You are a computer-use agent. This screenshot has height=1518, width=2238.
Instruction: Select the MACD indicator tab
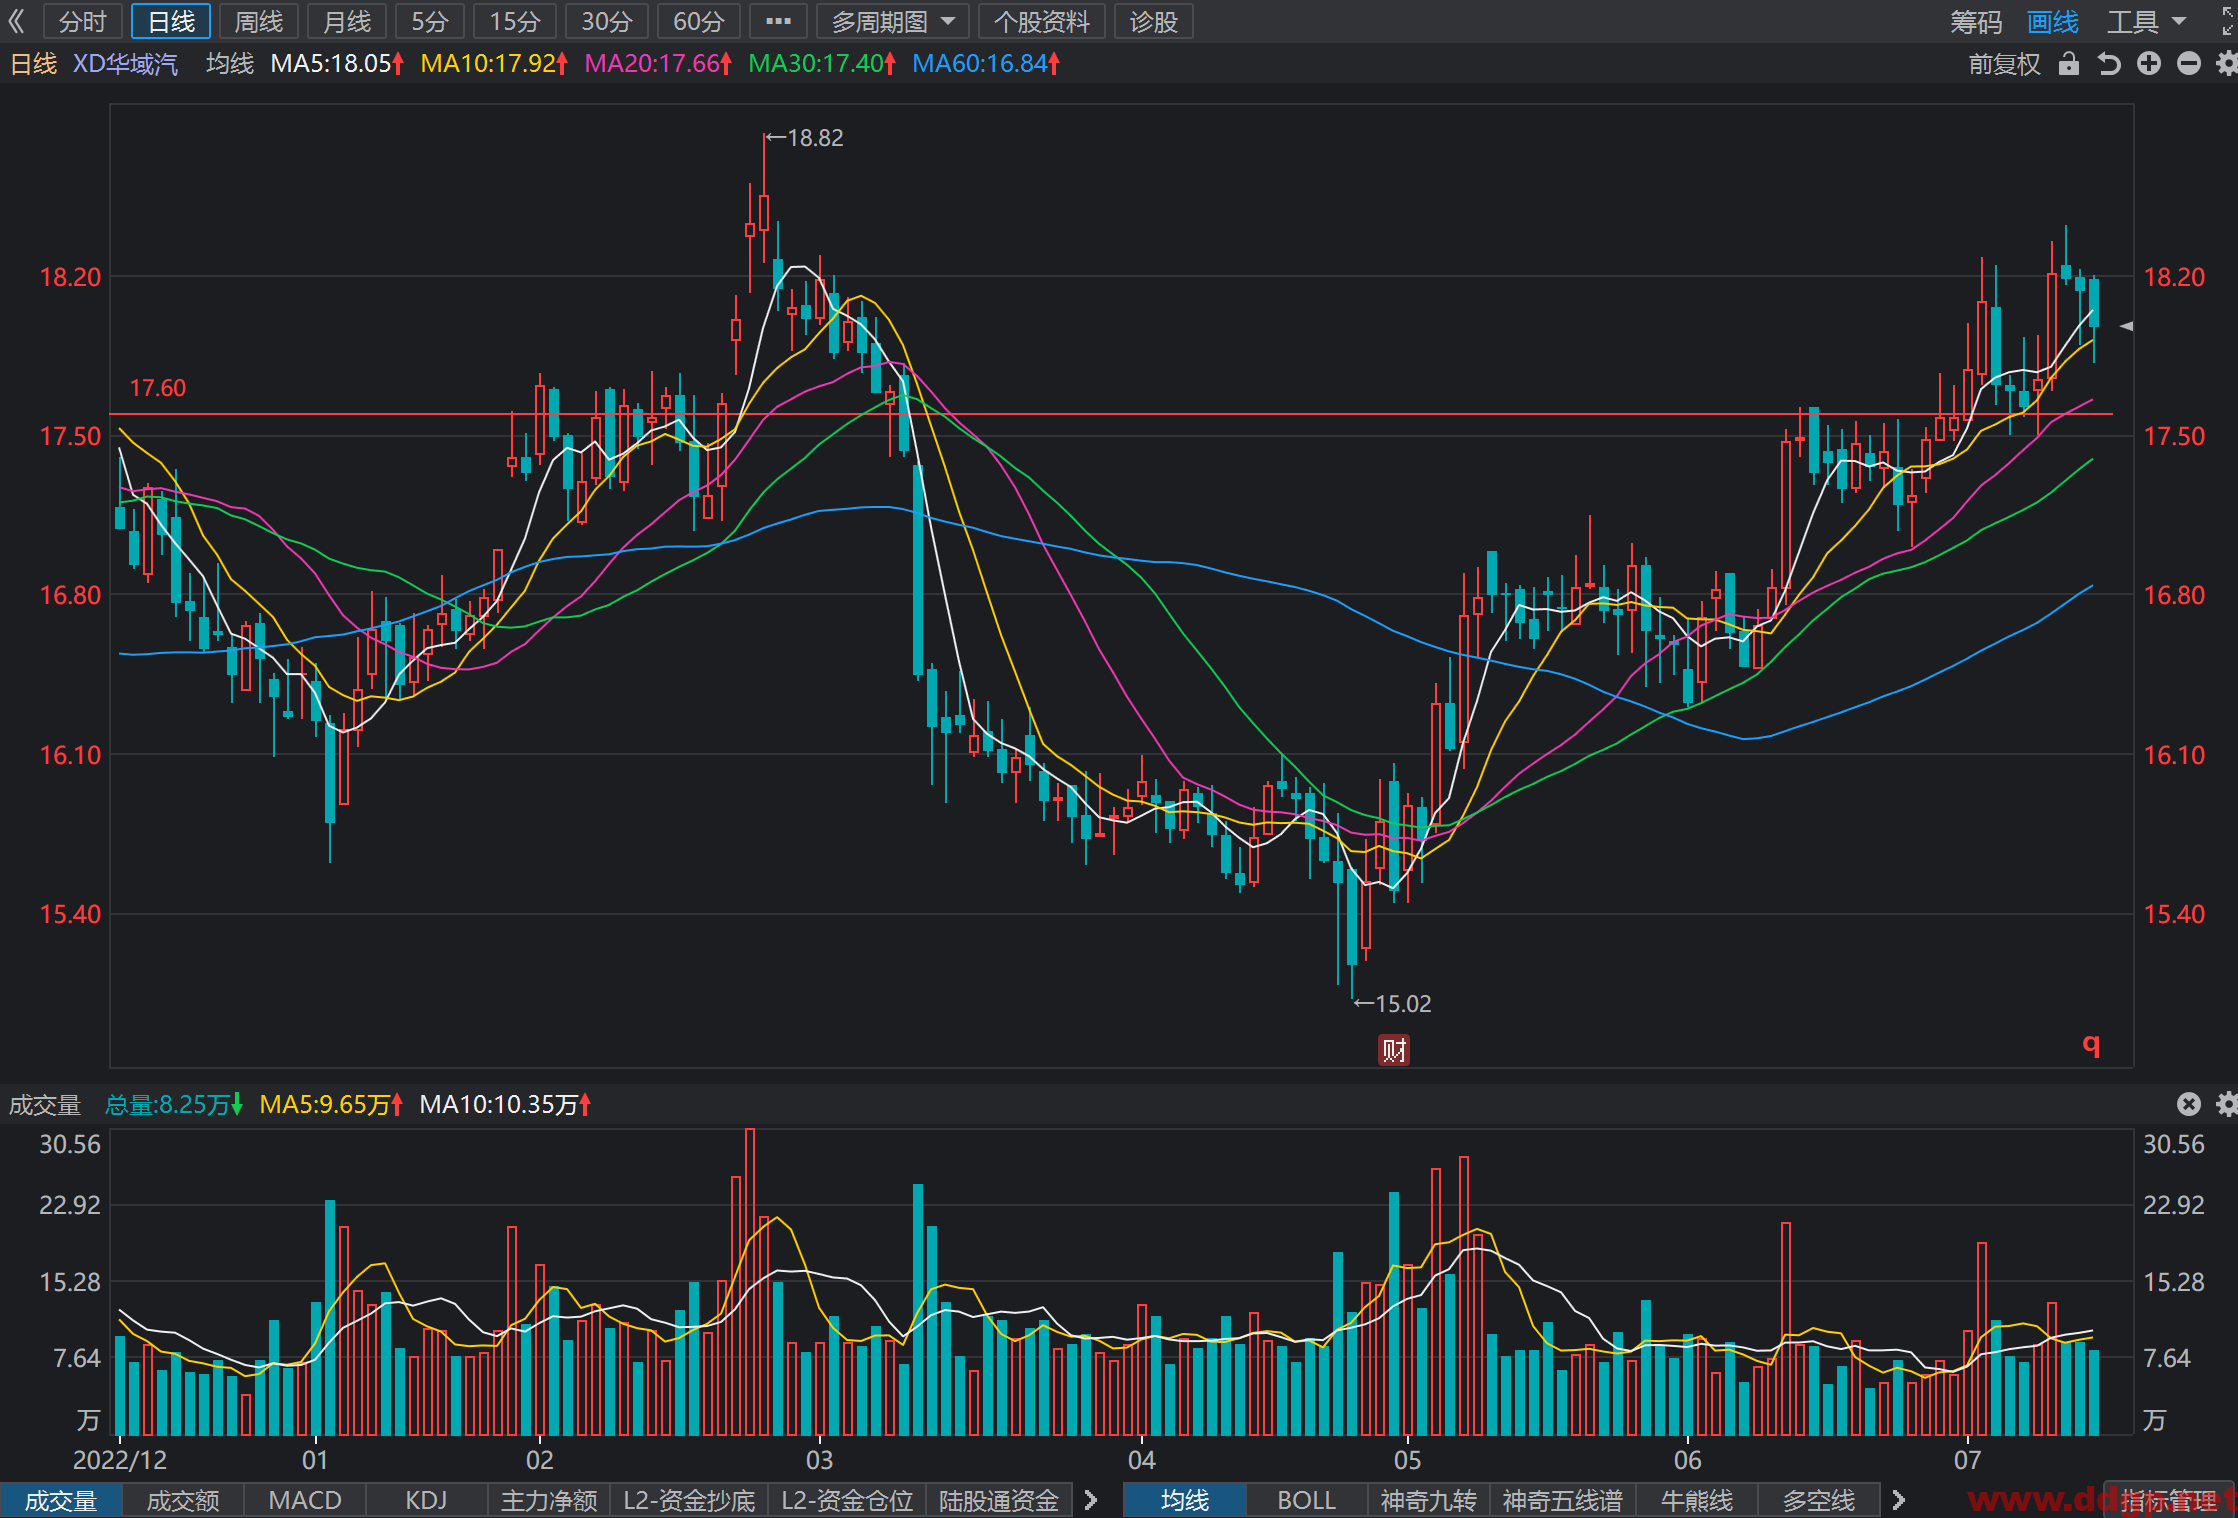pos(305,1500)
